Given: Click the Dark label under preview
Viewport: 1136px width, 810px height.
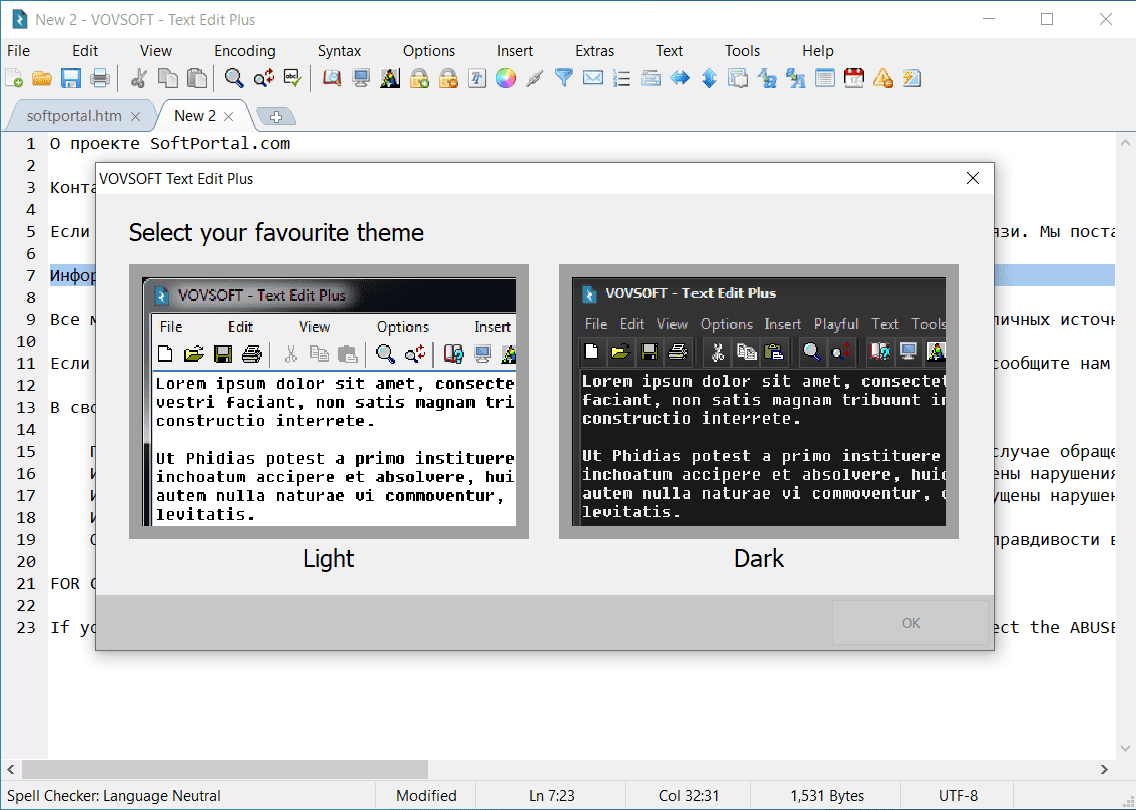Looking at the screenshot, I should coord(759,559).
